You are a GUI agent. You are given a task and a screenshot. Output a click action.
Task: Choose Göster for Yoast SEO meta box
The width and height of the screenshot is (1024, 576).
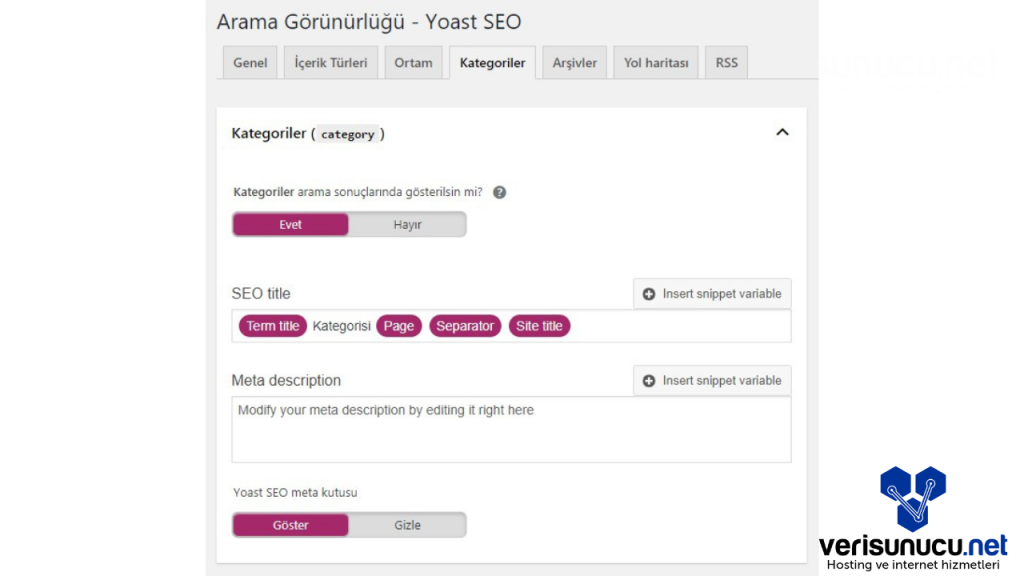click(291, 525)
